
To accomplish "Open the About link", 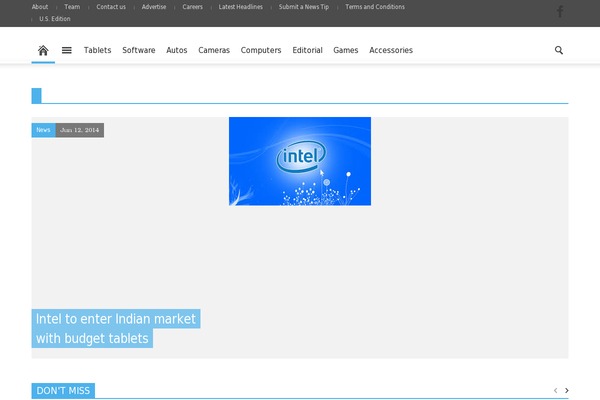I will pyautogui.click(x=40, y=7).
